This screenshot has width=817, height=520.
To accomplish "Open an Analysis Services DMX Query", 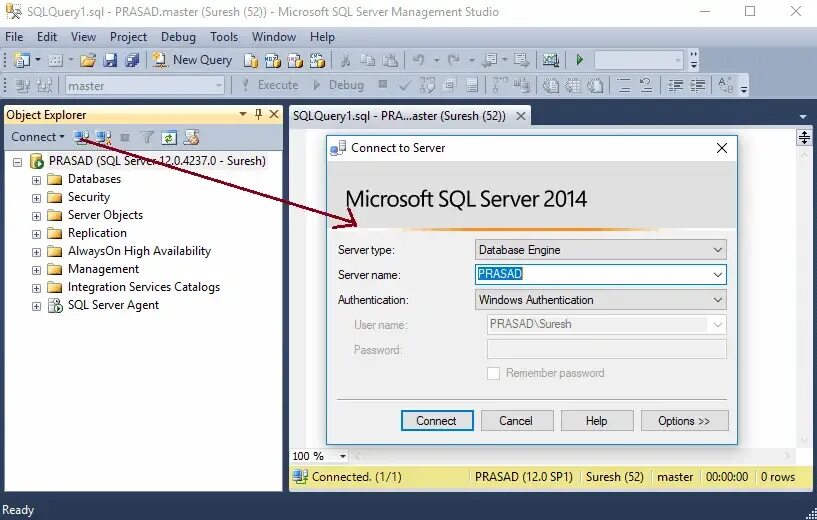I will click(295, 60).
